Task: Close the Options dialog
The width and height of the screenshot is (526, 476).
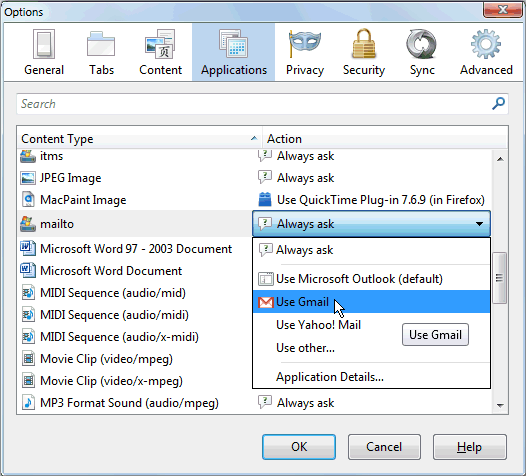Action: coord(502,10)
